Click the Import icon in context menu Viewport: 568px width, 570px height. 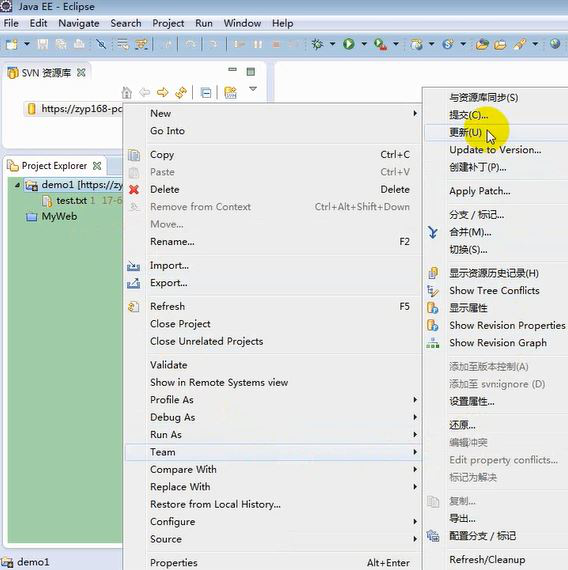click(x=133, y=266)
